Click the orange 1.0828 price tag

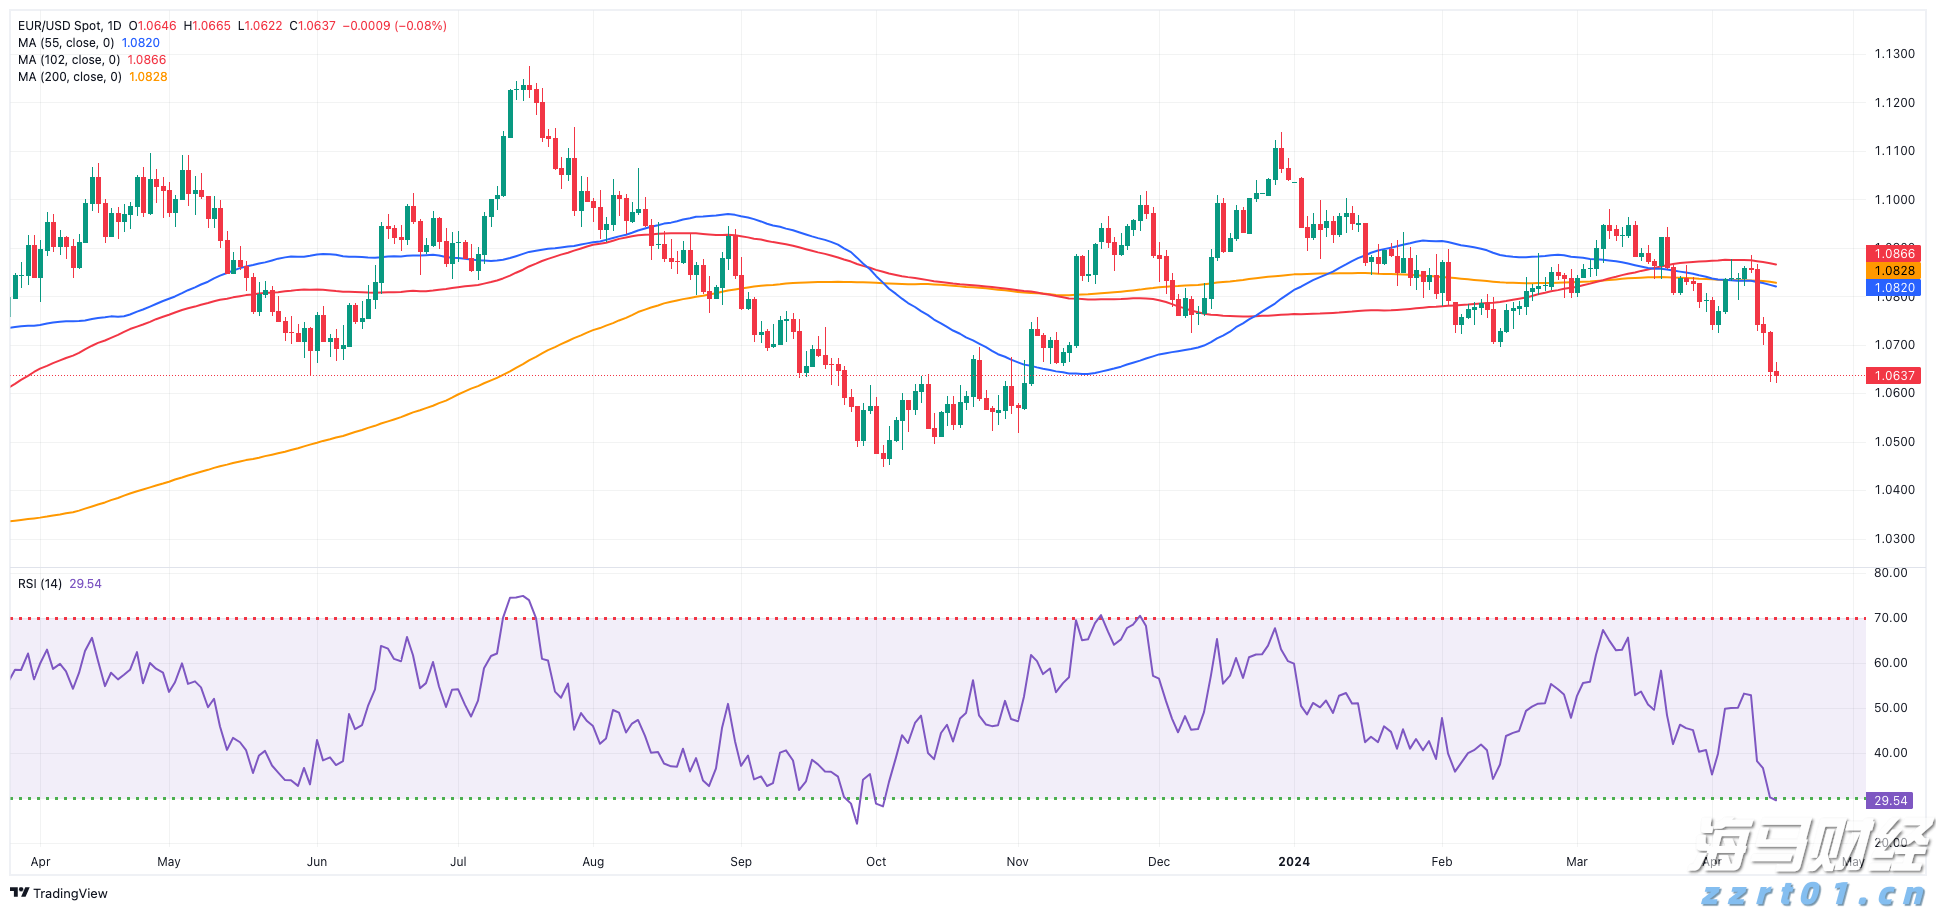(x=1893, y=271)
